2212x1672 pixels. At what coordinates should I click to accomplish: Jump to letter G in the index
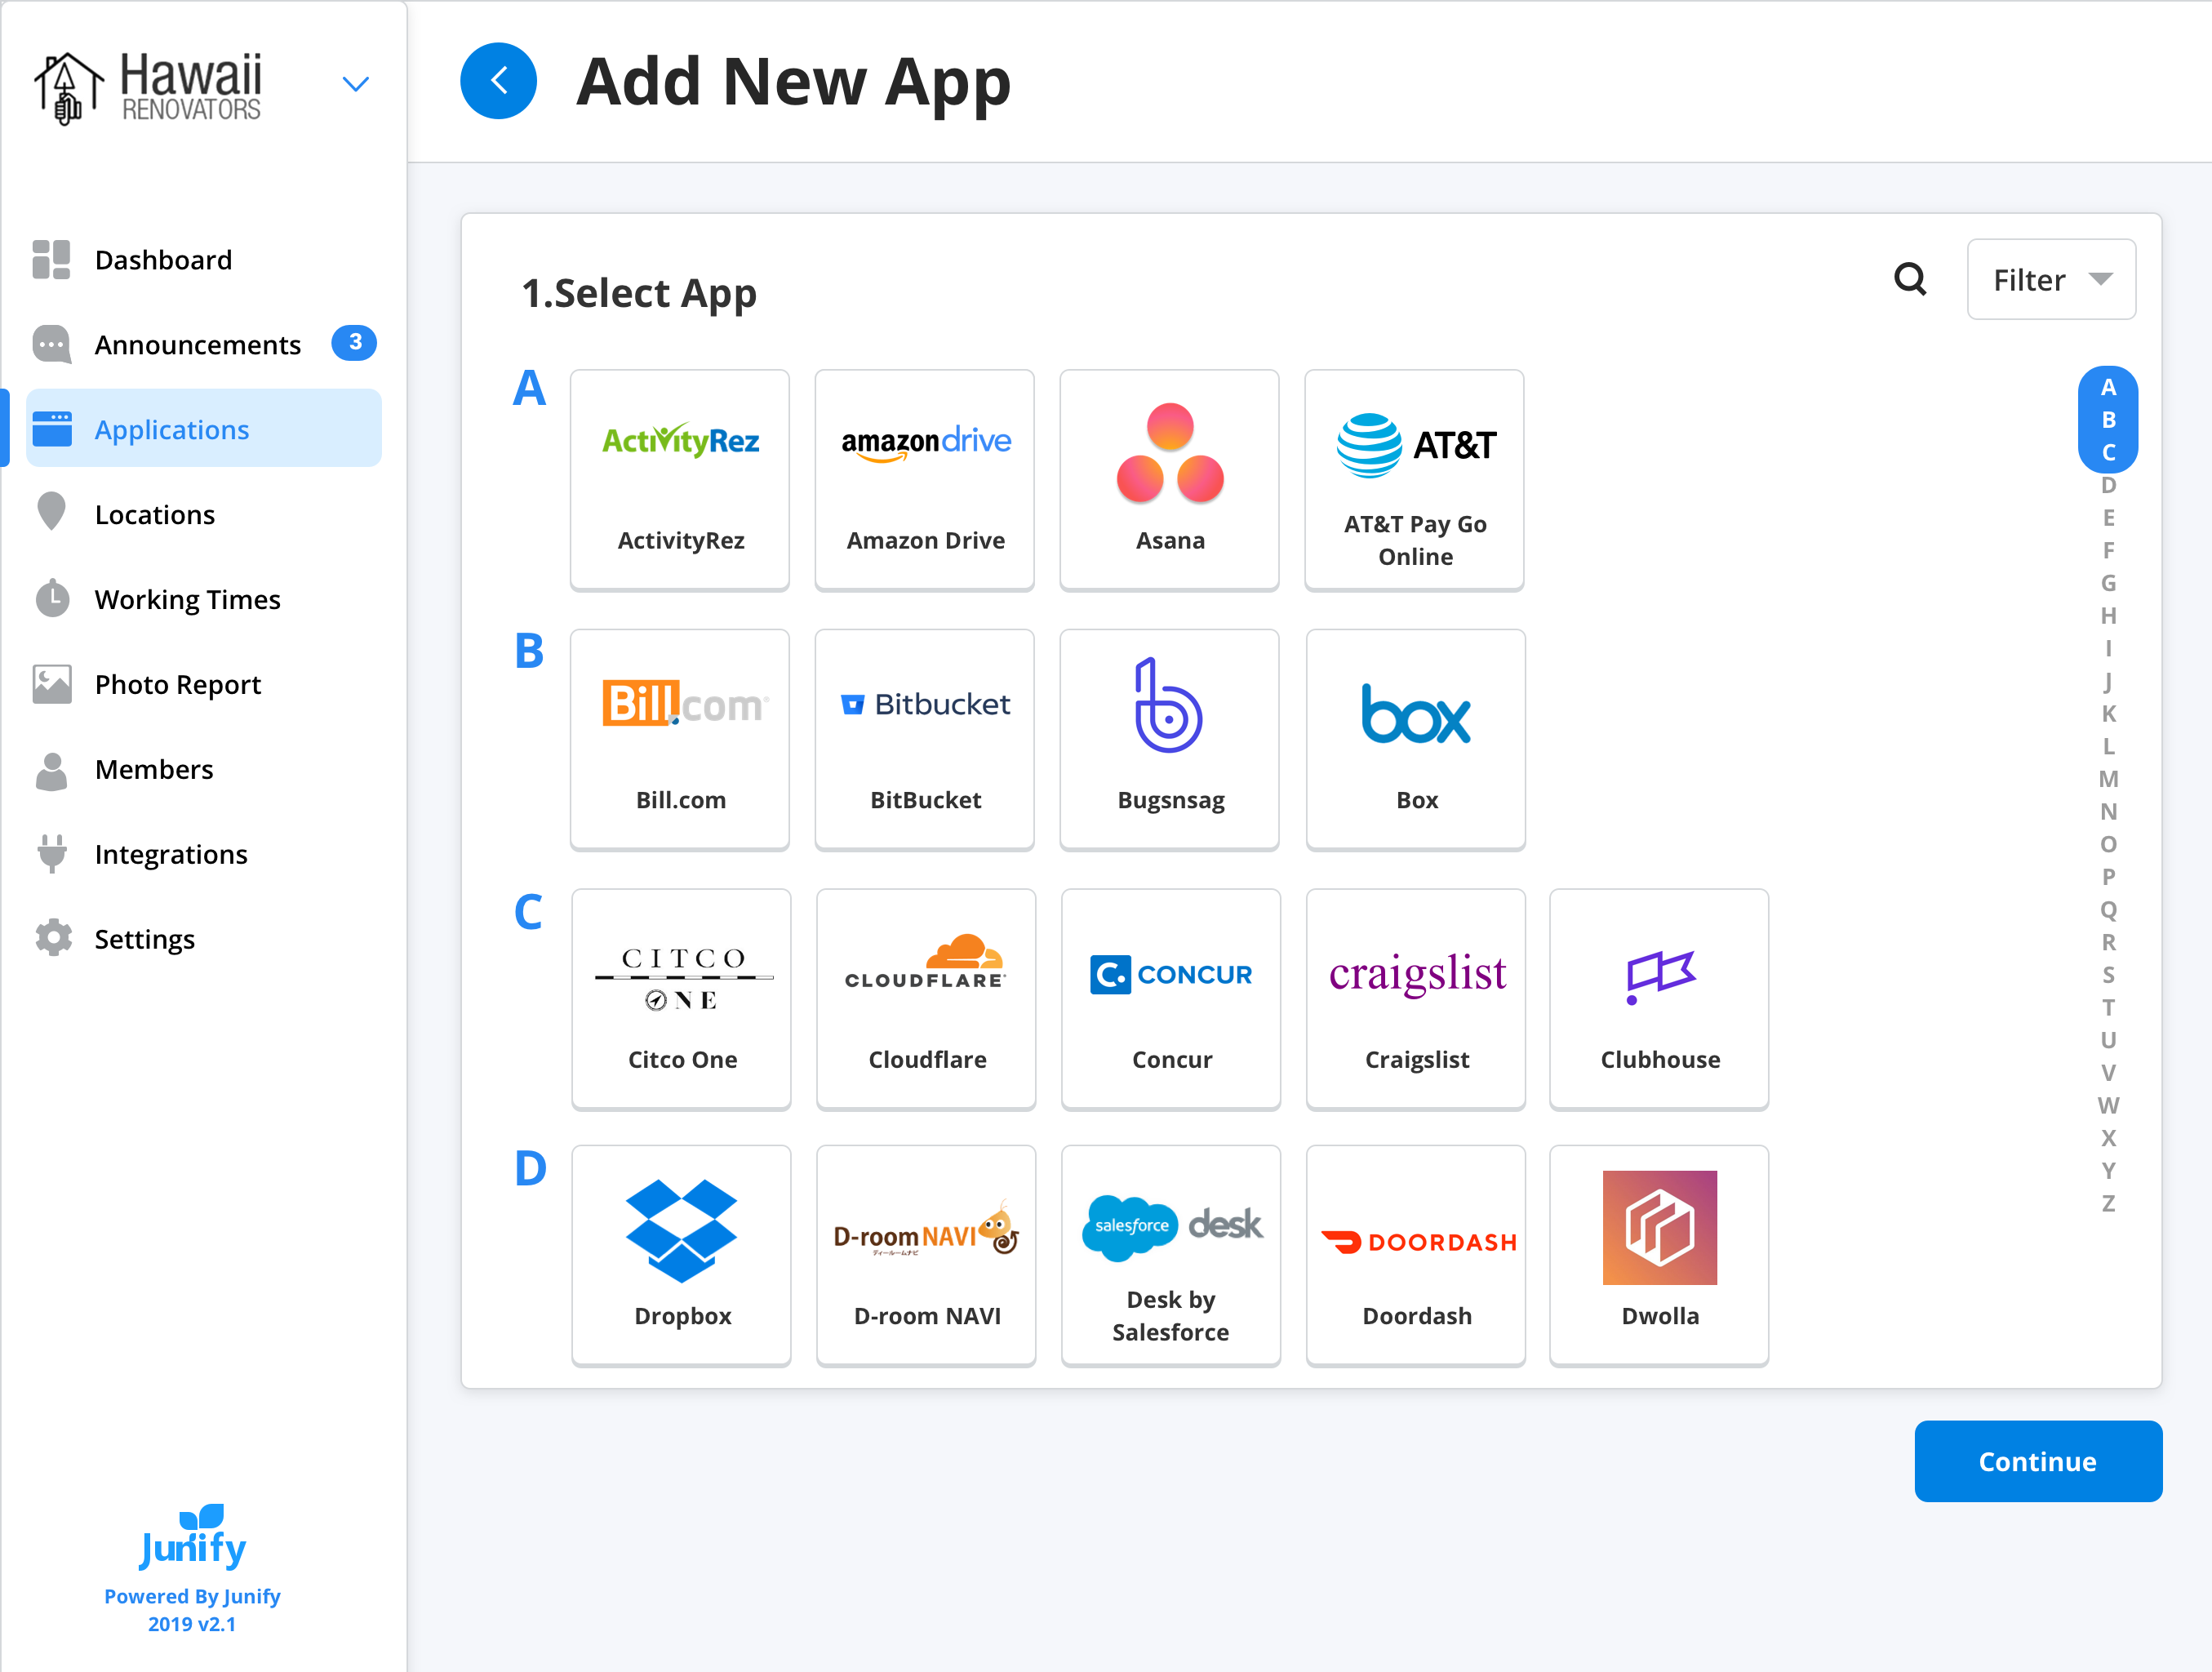pyautogui.click(x=2108, y=583)
